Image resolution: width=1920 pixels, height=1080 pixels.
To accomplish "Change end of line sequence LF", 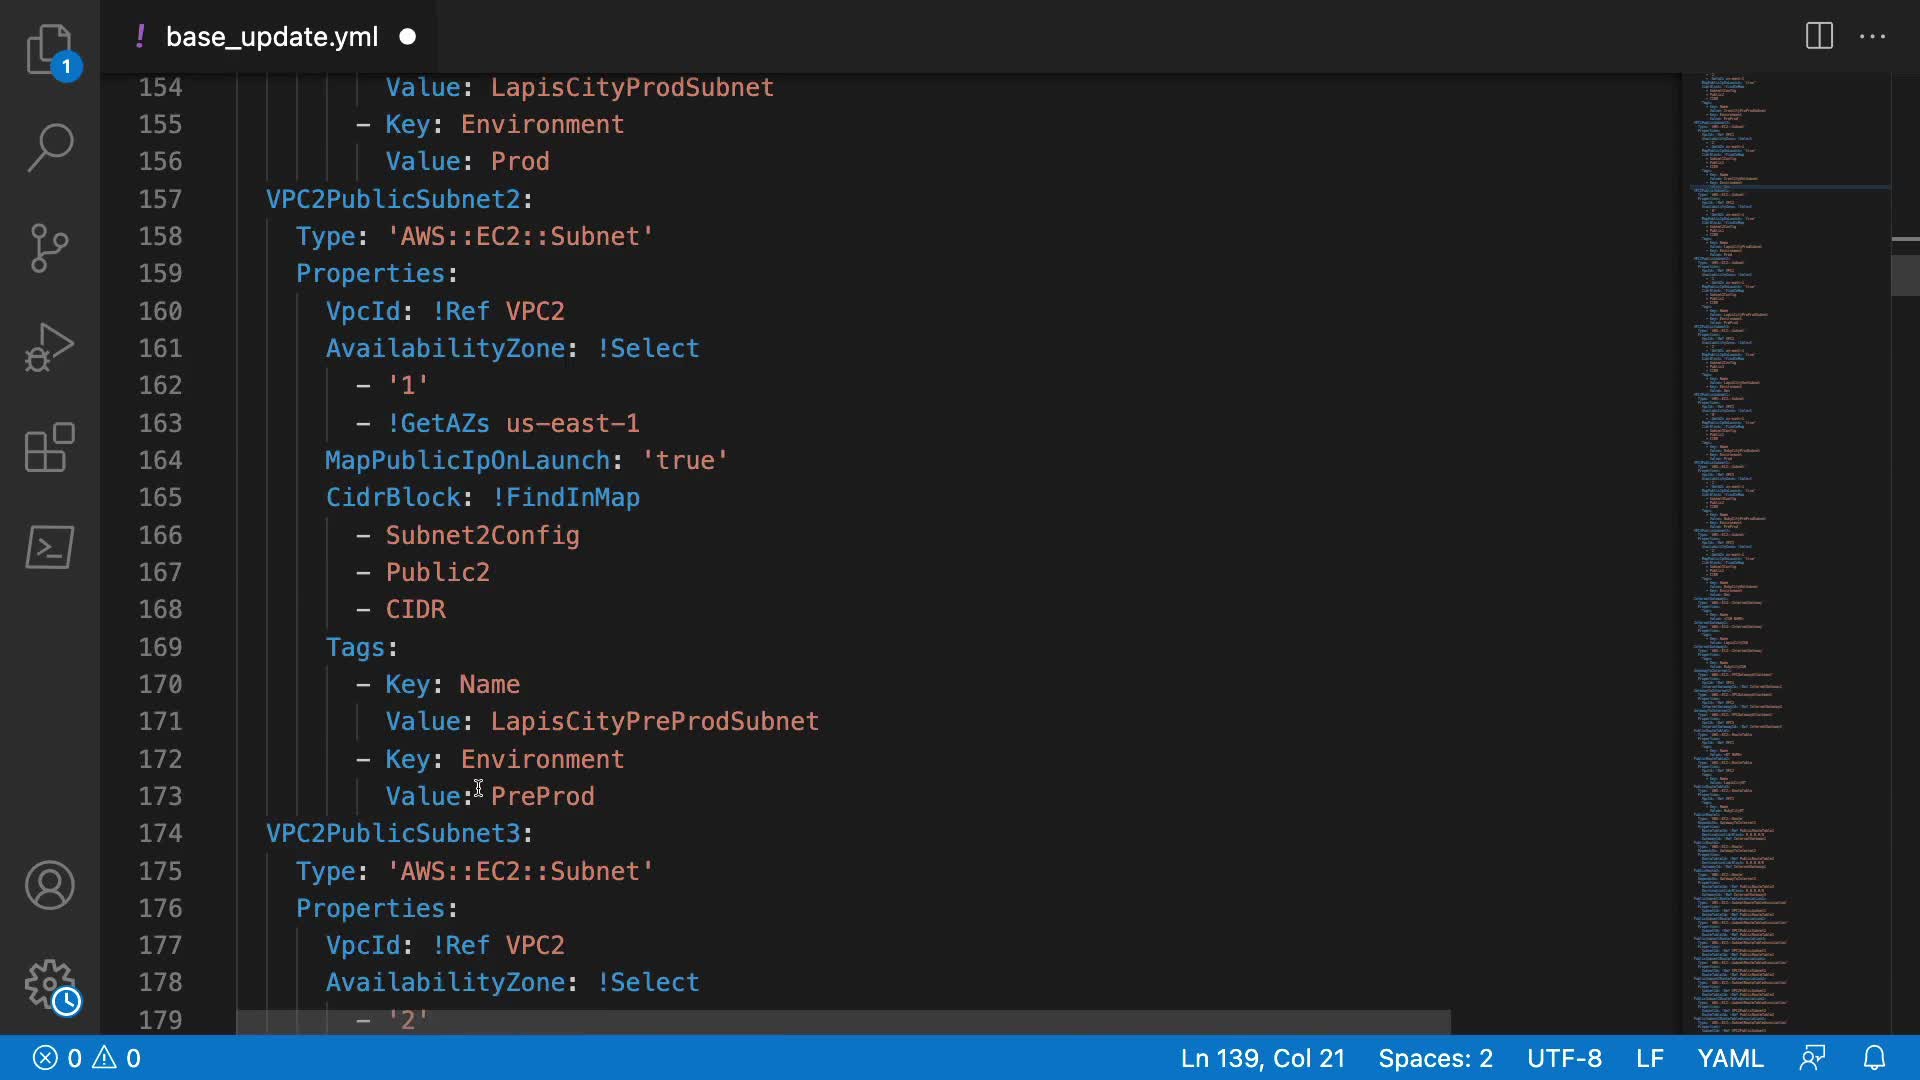I will point(1649,1058).
